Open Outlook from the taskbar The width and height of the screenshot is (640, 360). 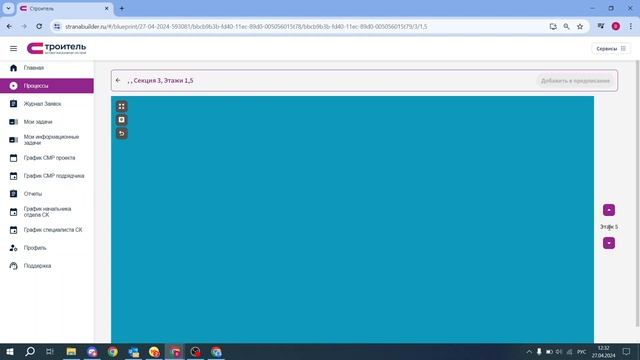tap(133, 352)
